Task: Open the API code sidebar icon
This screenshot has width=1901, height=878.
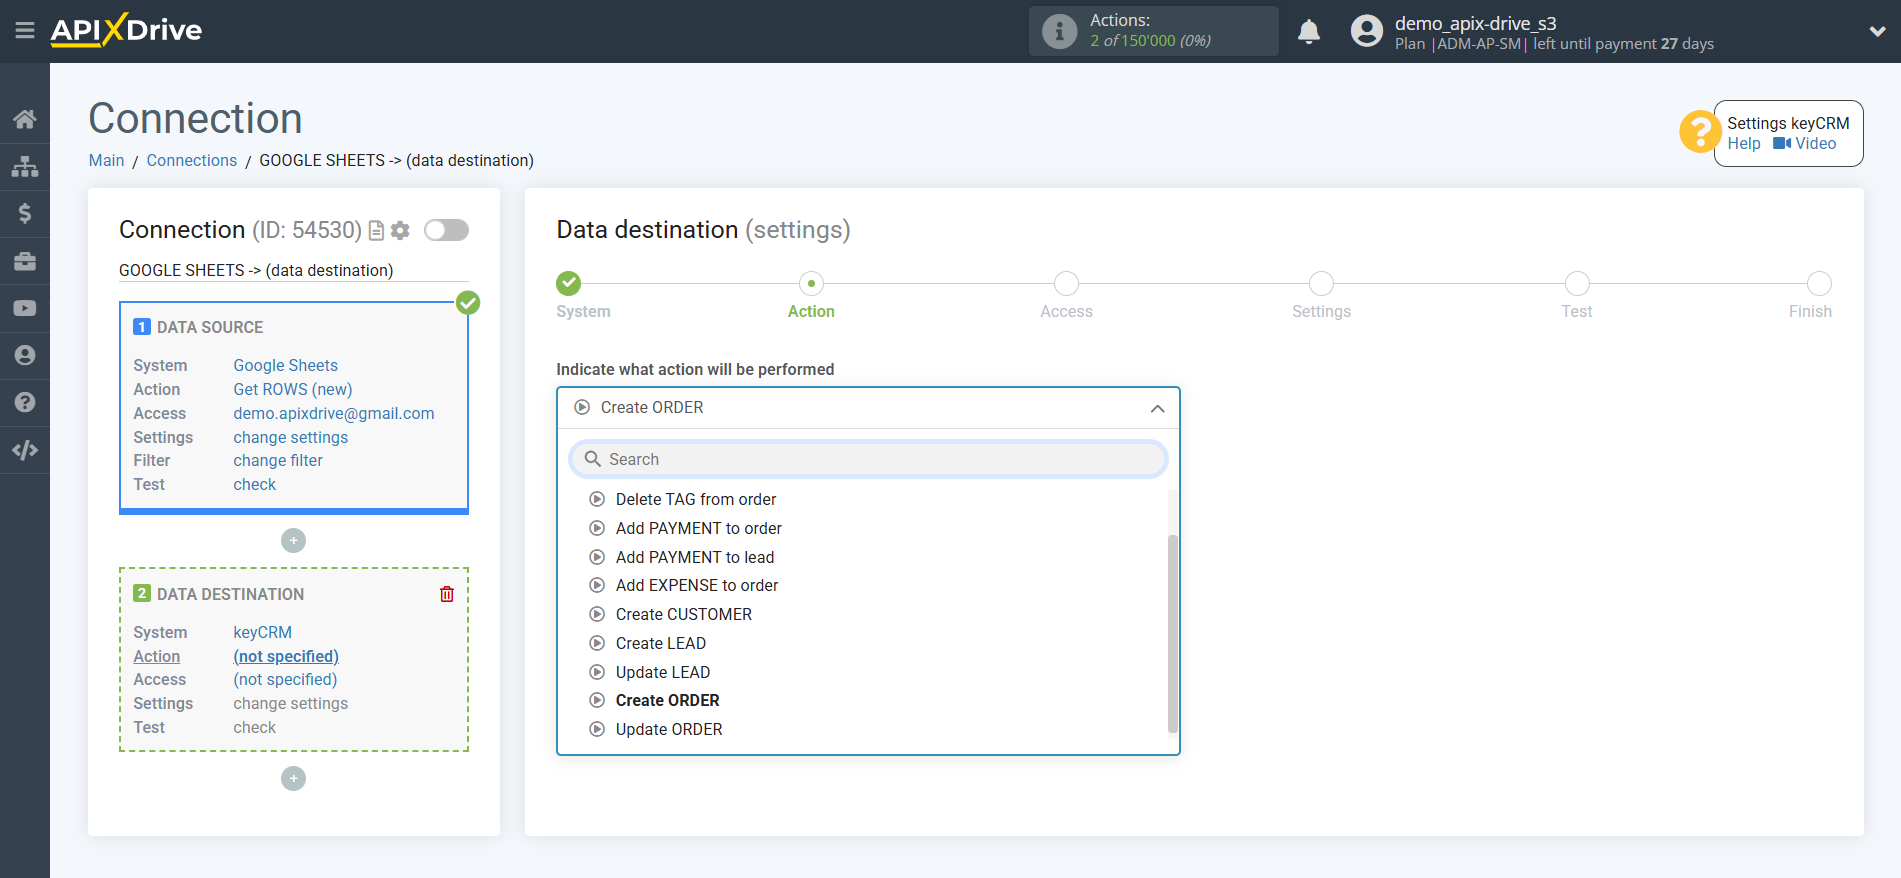Action: pos(25,450)
